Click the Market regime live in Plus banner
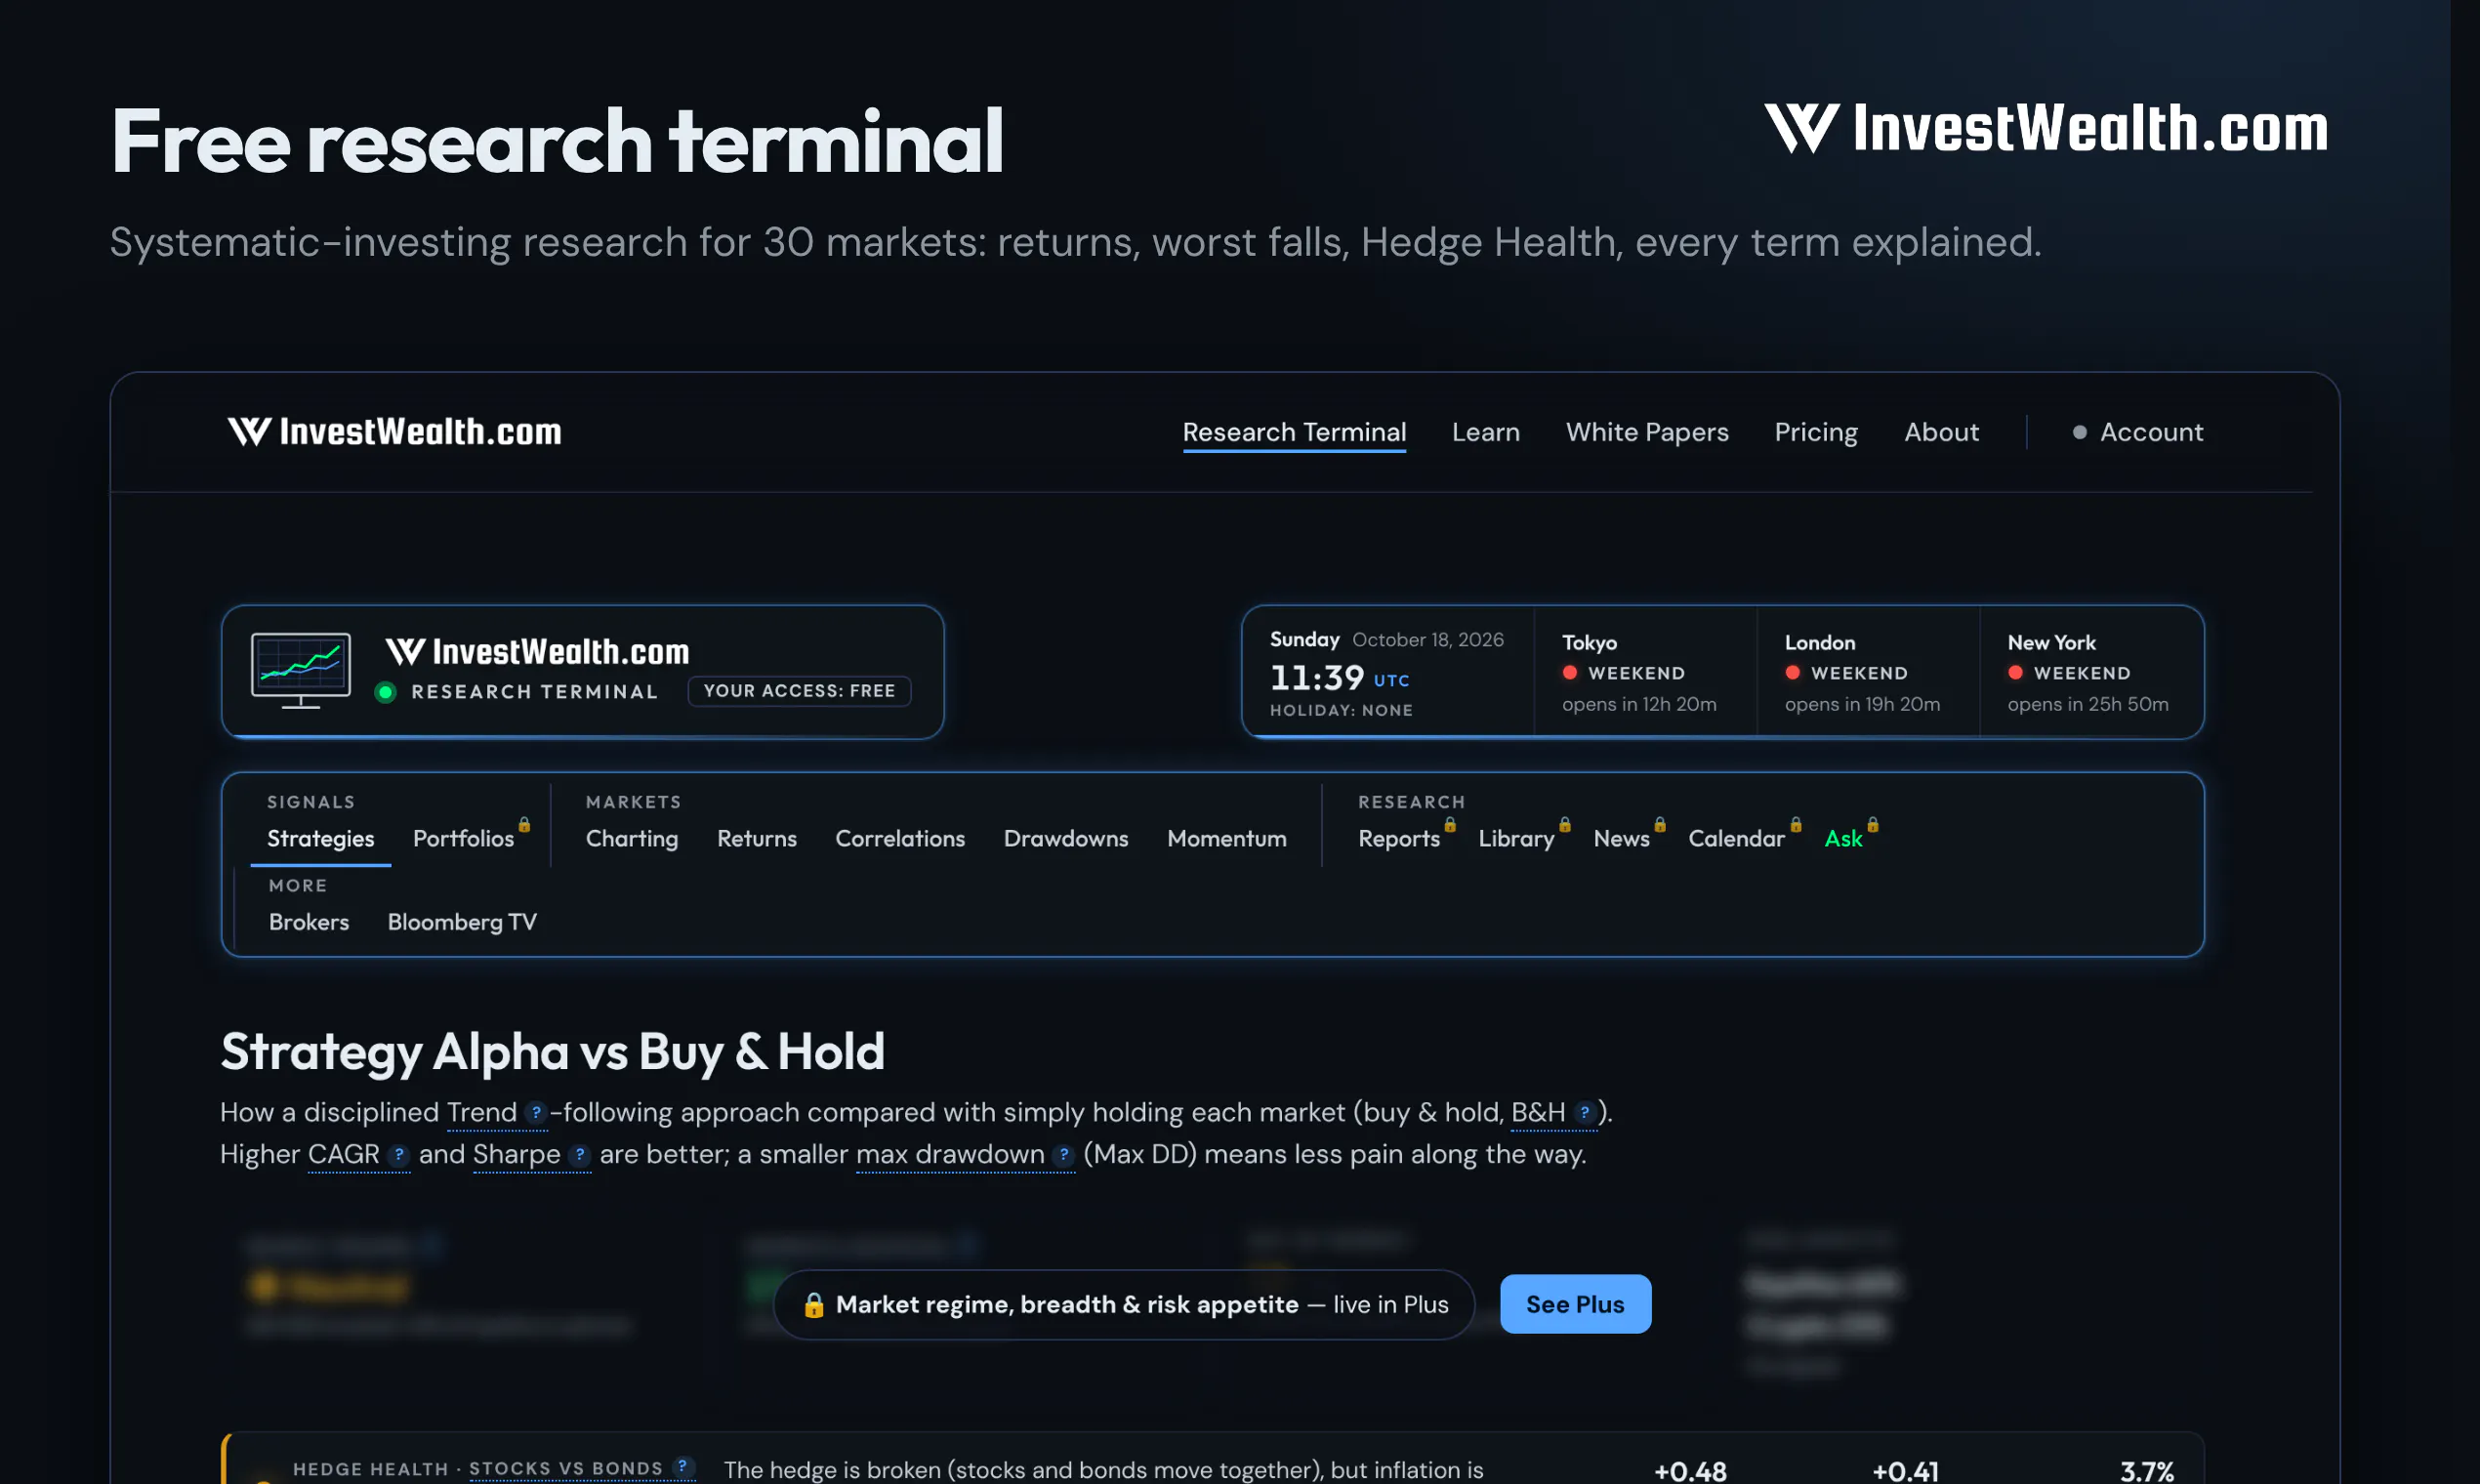Viewport: 2480px width, 1484px height. coord(1124,1305)
